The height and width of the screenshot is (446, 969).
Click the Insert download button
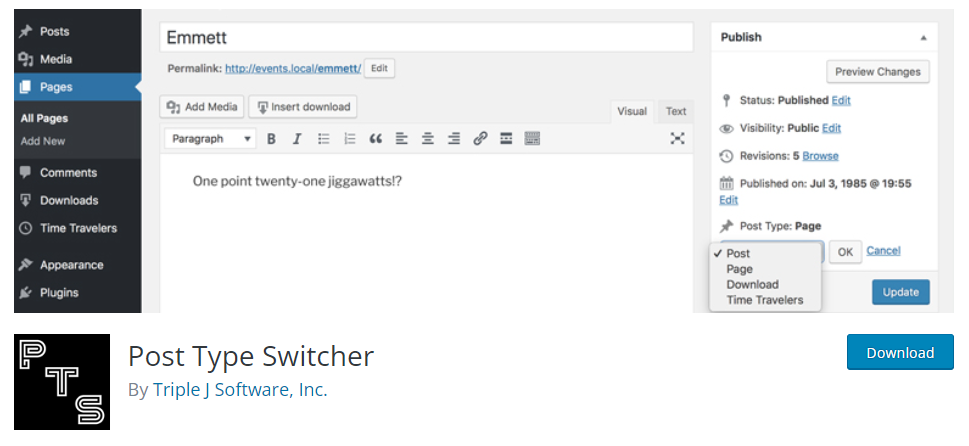click(x=303, y=107)
